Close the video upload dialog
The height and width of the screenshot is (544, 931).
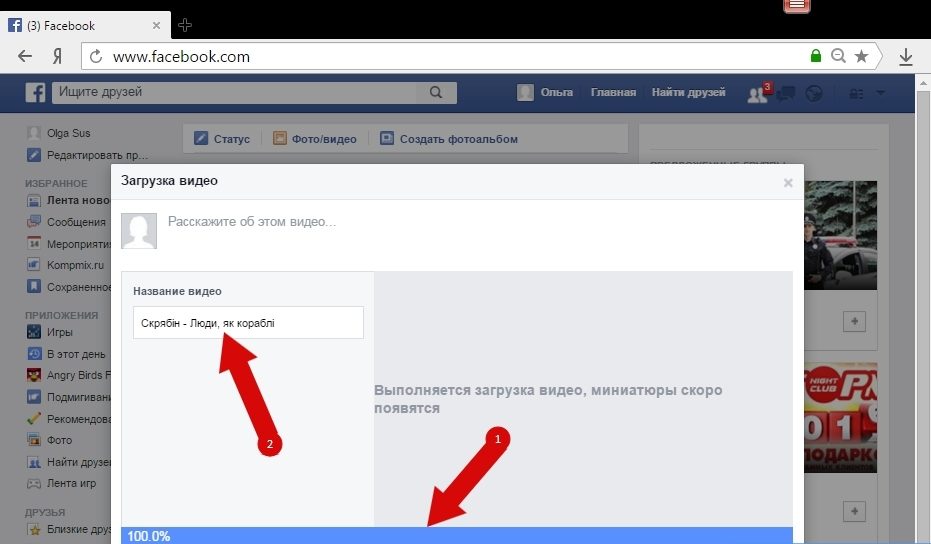tap(788, 183)
